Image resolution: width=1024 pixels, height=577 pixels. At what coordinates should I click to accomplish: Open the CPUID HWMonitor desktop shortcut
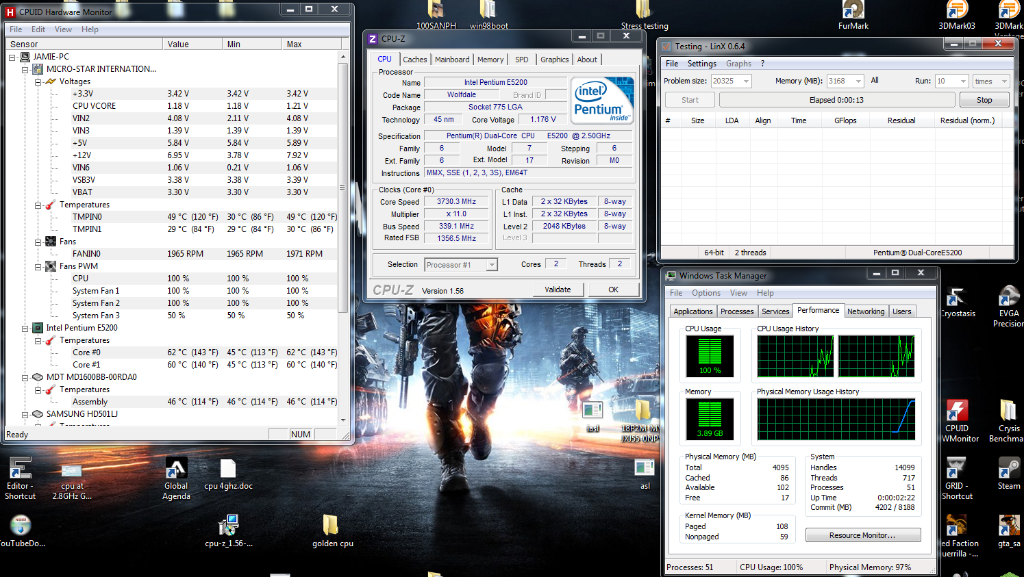959,421
